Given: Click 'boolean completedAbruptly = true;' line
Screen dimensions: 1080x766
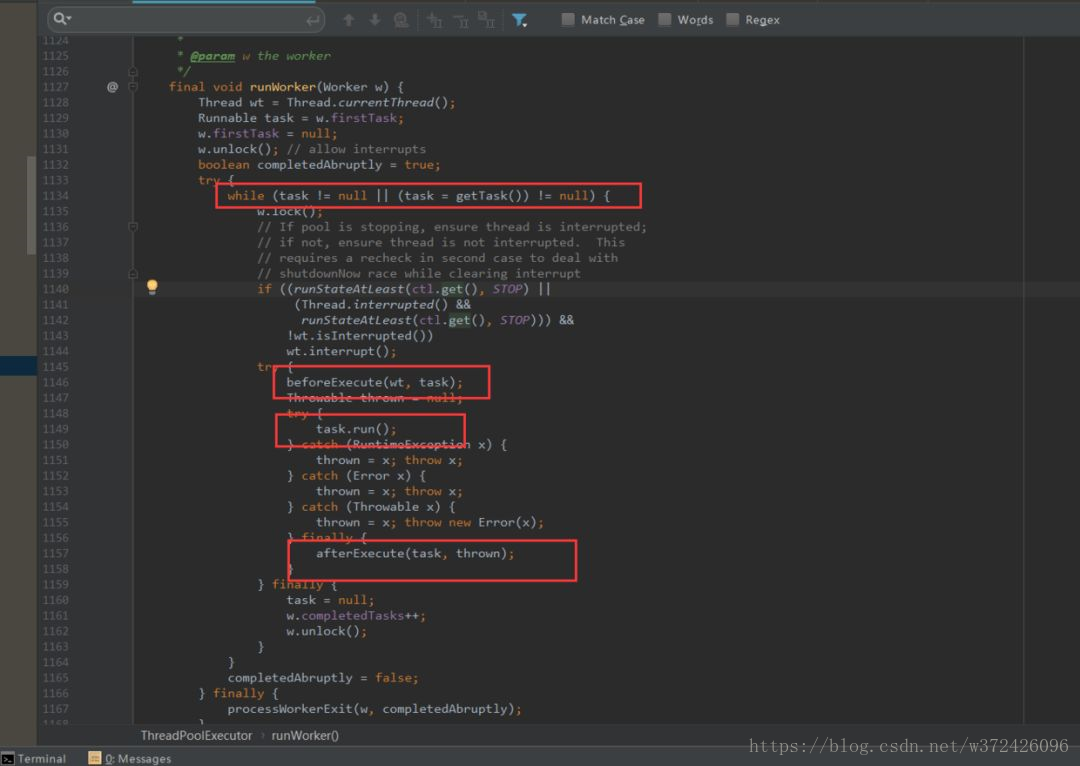Looking at the screenshot, I should pos(319,165).
